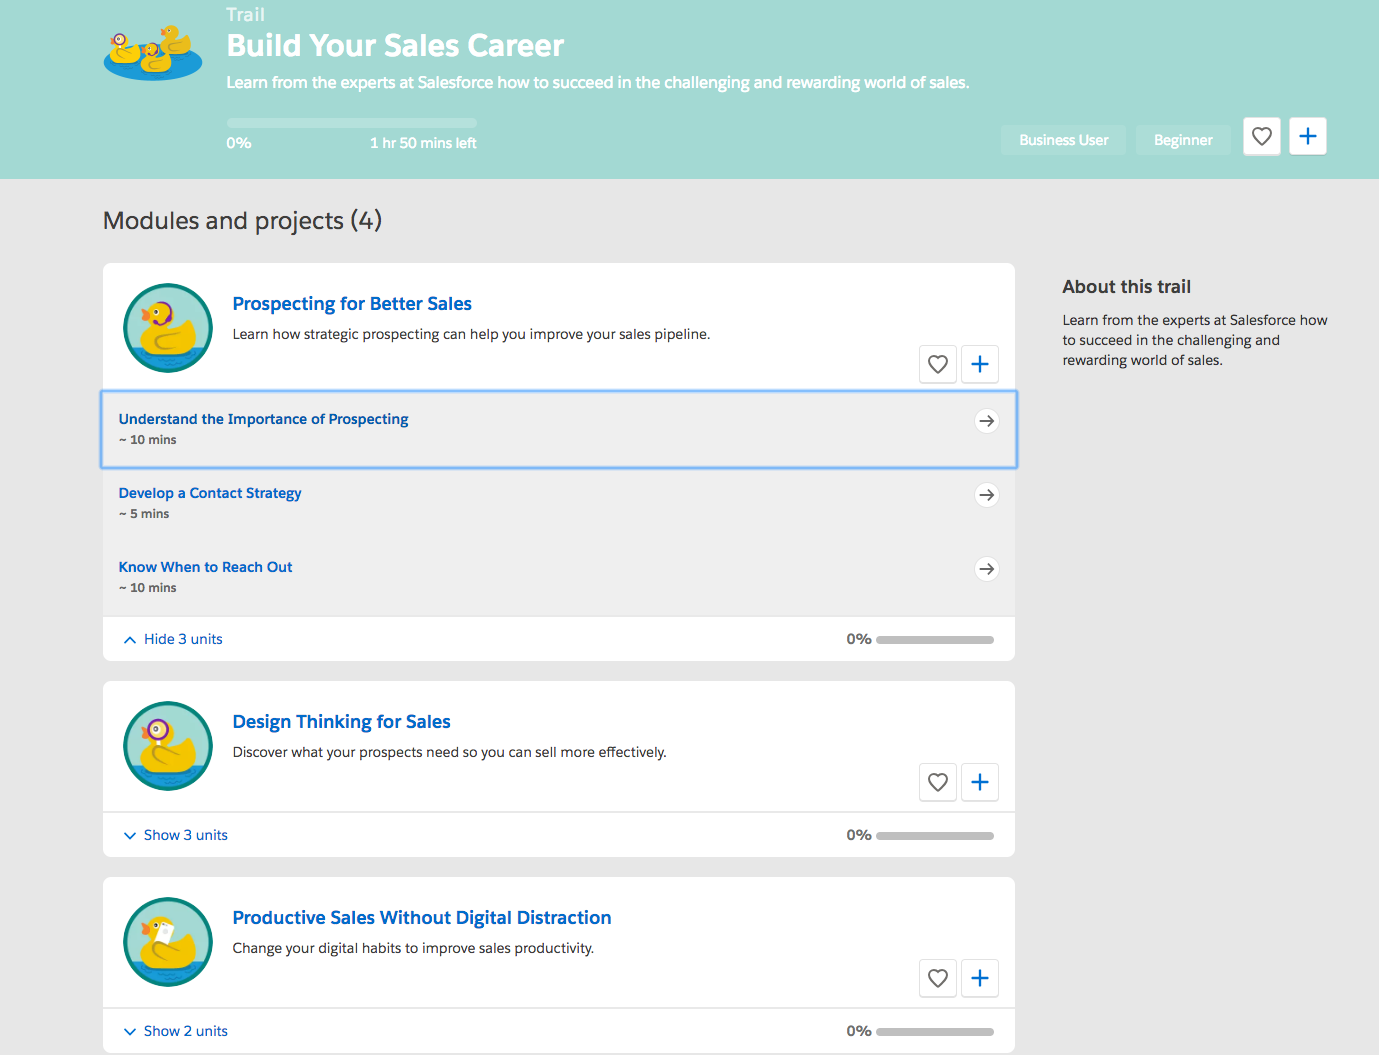Favorite the Prospecting for Better Sales module
Screen dimensions: 1379x1055
point(937,364)
